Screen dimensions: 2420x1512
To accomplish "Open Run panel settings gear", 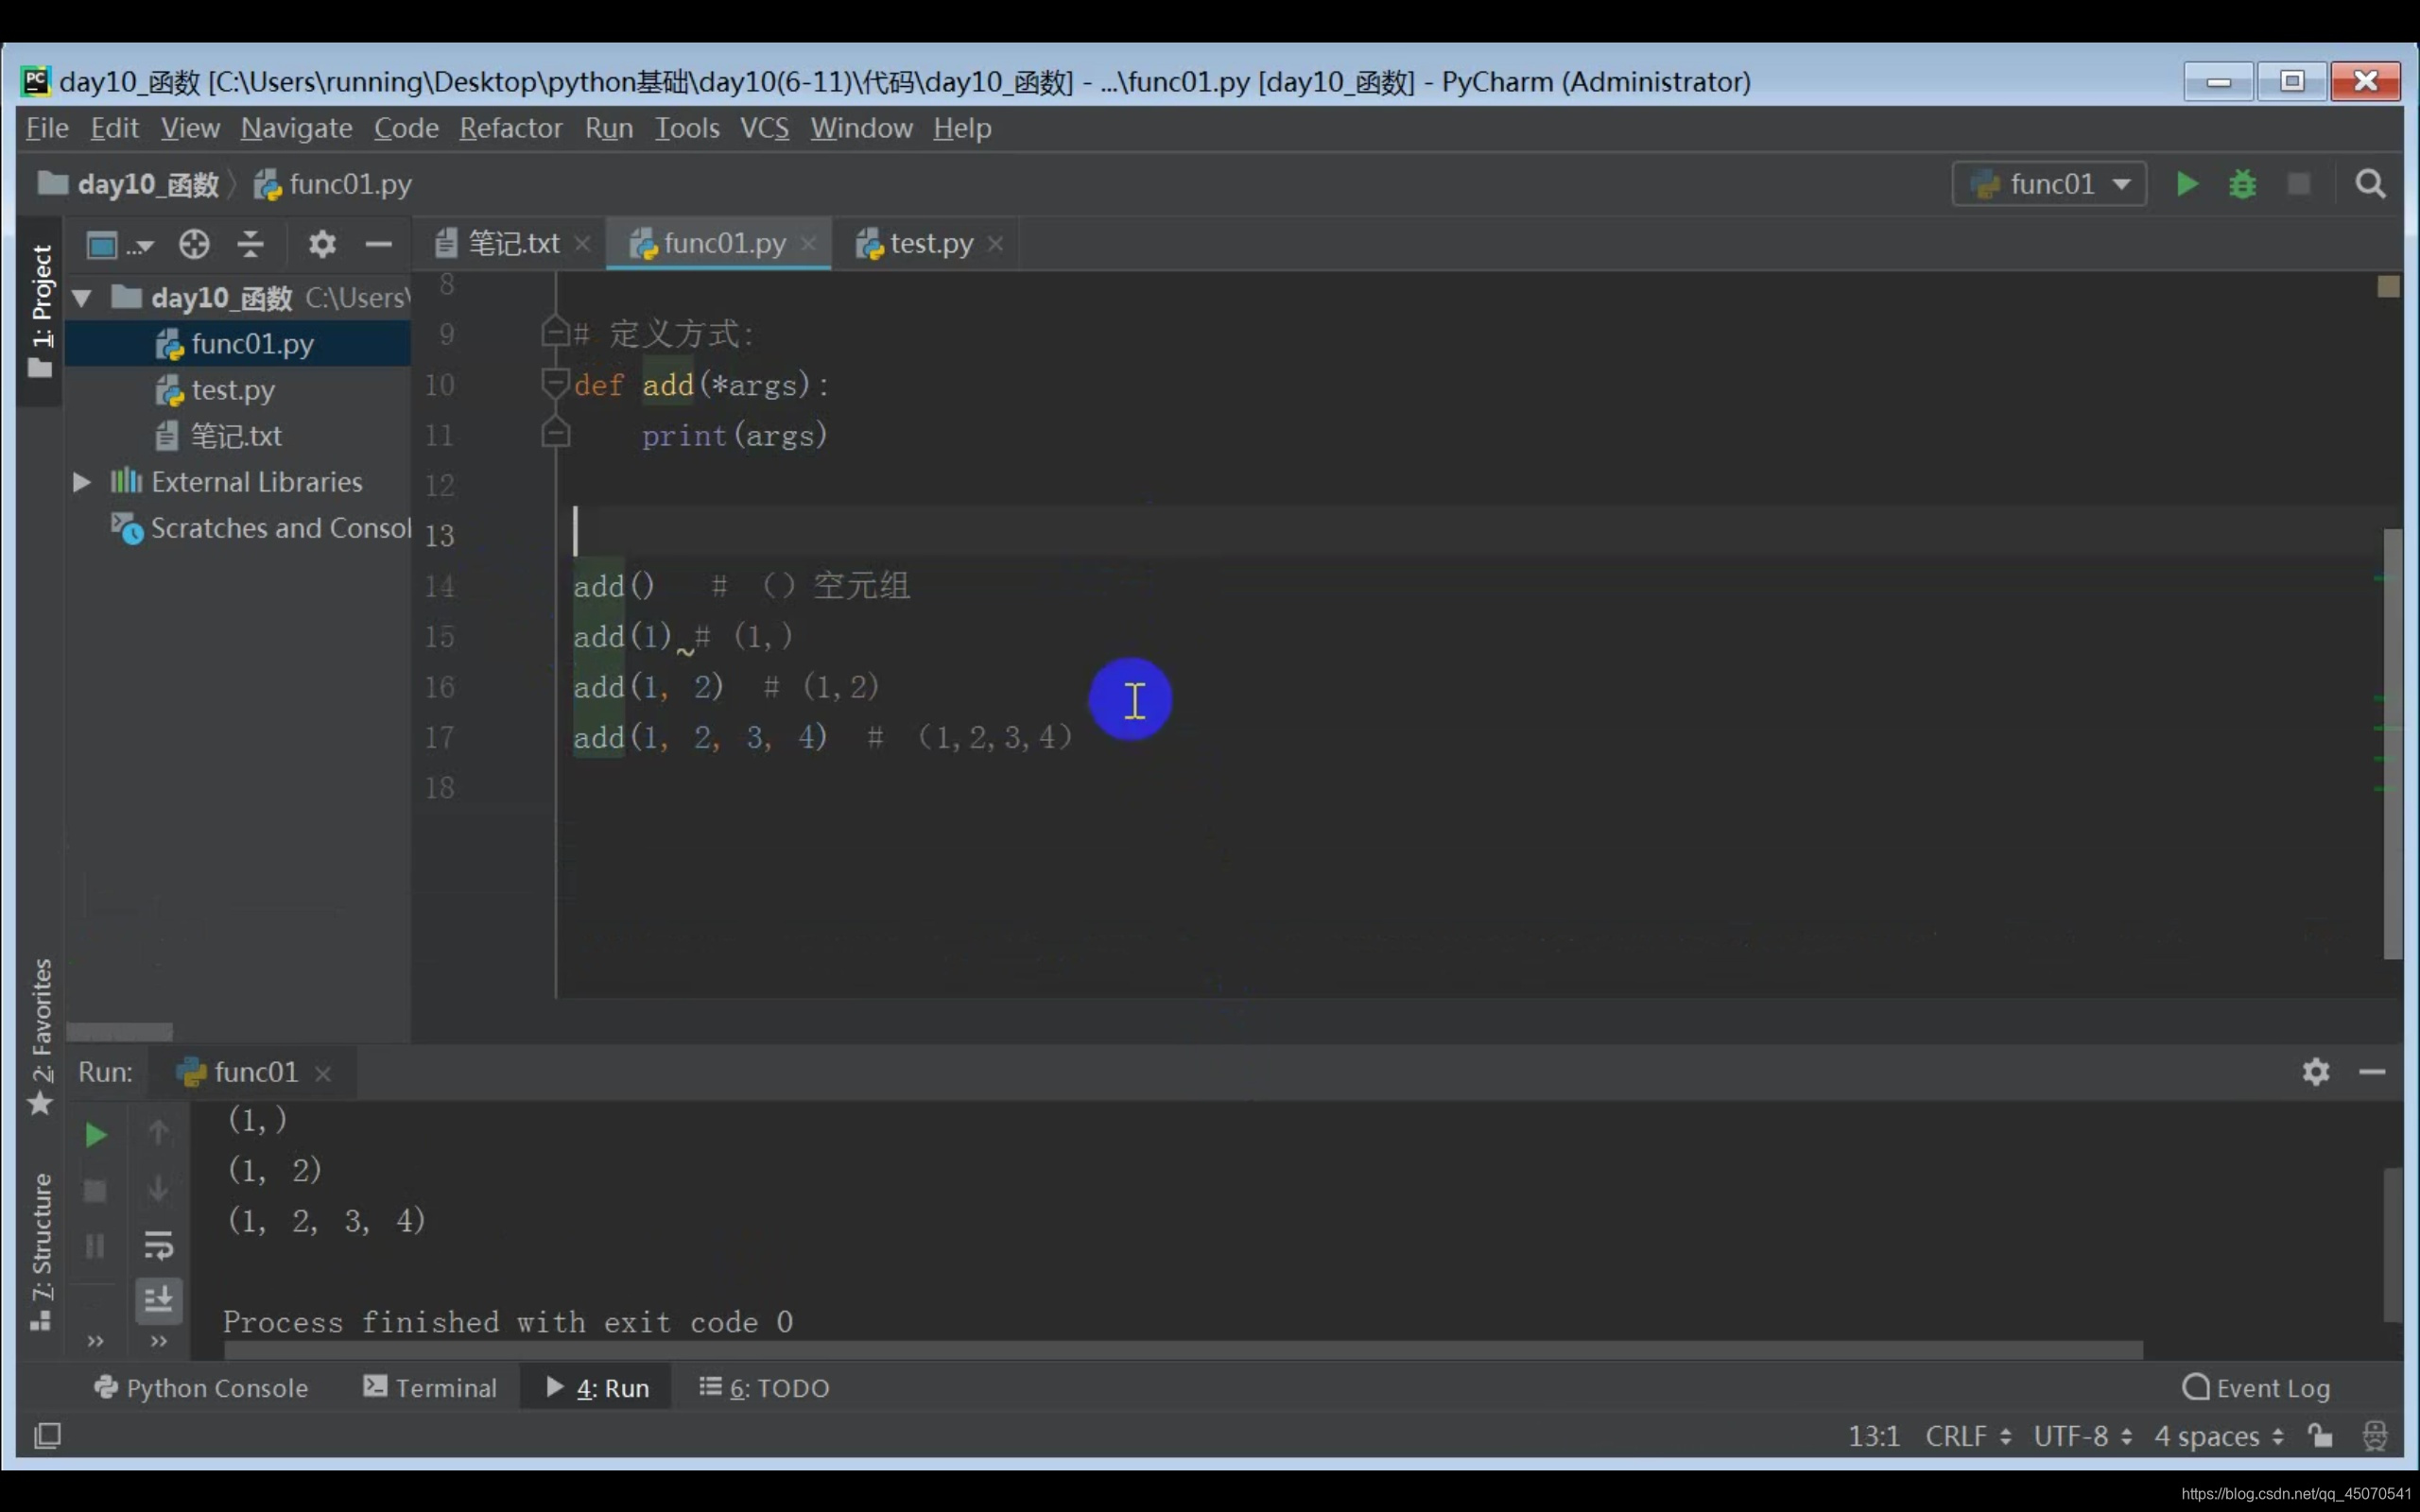I will tap(2315, 1072).
